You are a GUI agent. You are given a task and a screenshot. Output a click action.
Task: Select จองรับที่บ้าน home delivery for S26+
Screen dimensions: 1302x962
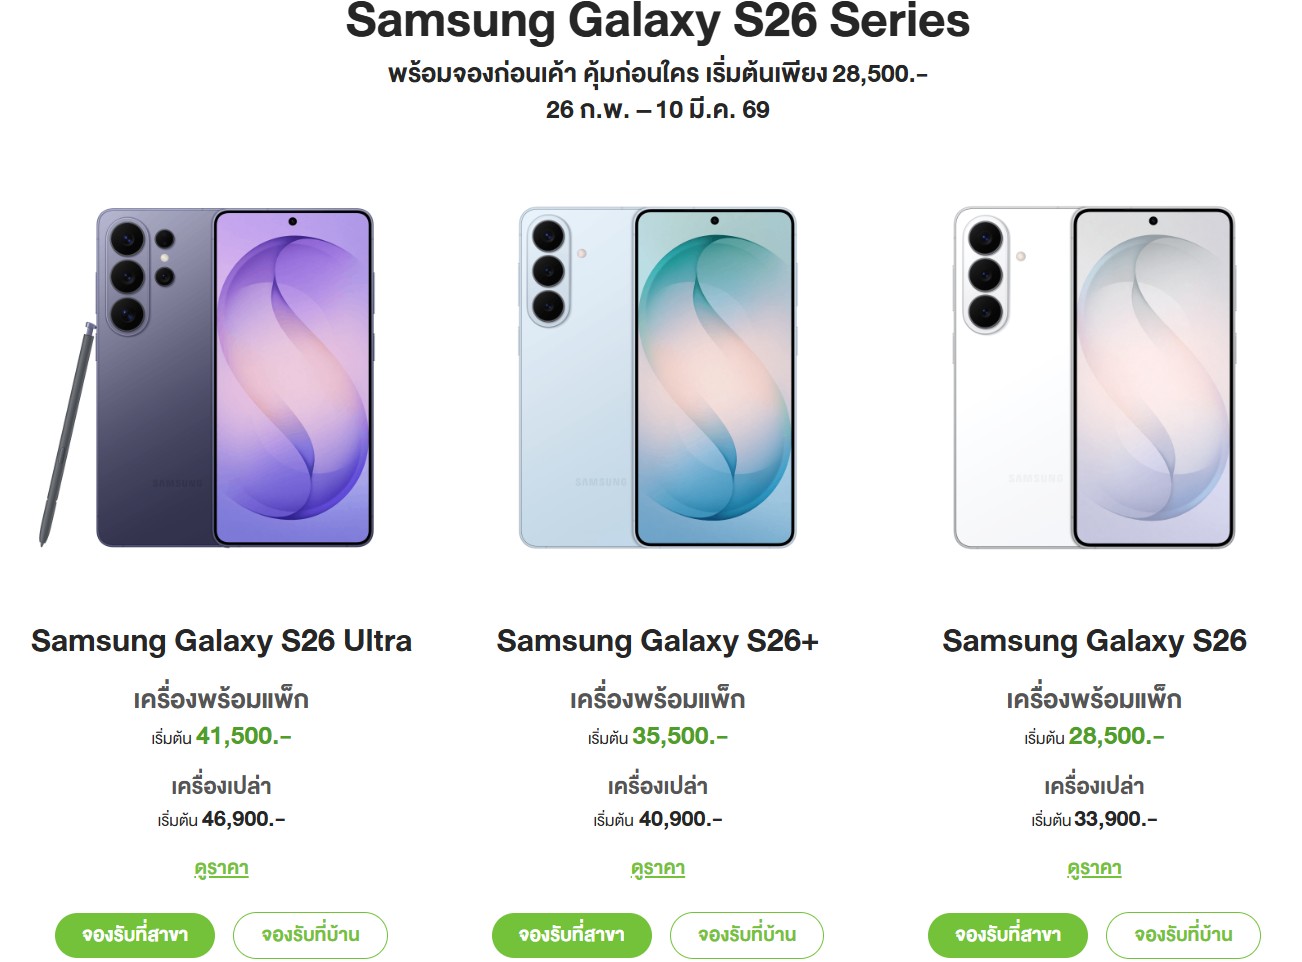pyautogui.click(x=746, y=935)
